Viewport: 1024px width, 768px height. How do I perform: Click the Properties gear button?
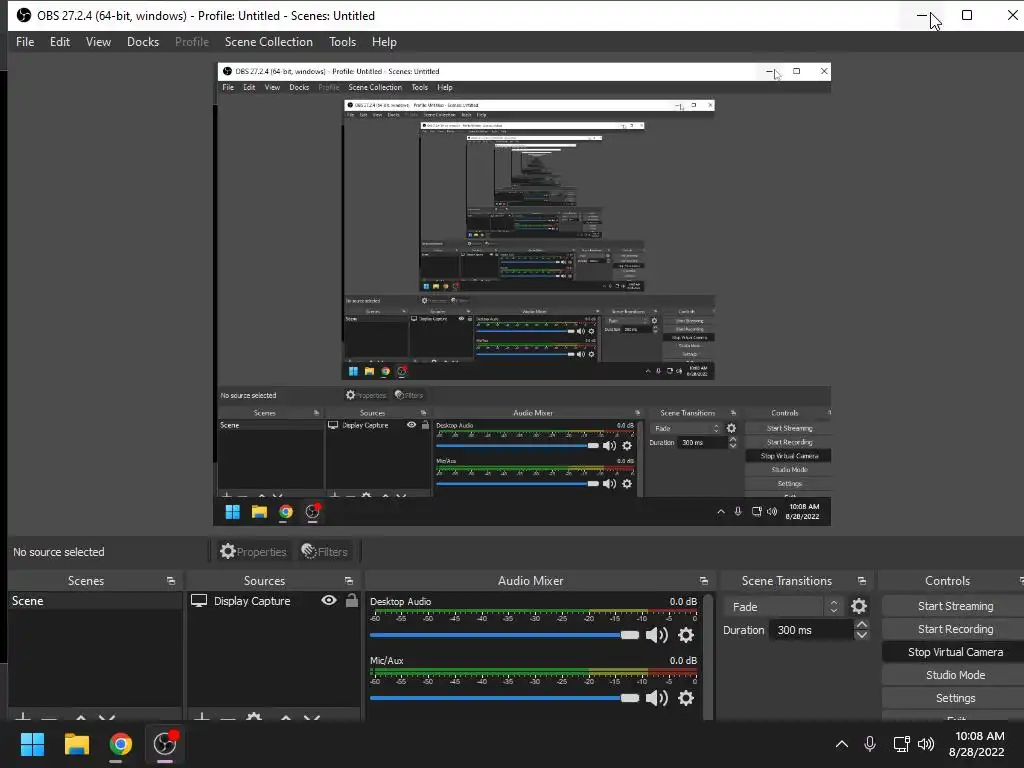(253, 552)
